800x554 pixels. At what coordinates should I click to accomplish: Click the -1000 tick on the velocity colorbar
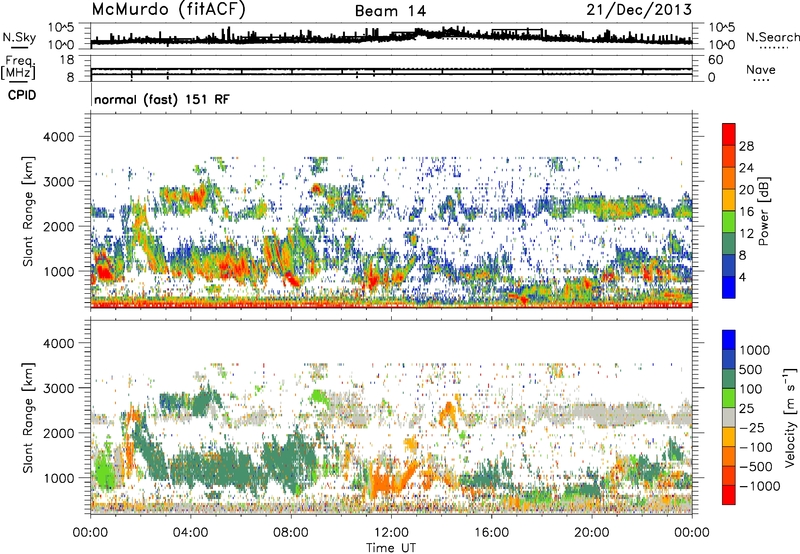759,486
